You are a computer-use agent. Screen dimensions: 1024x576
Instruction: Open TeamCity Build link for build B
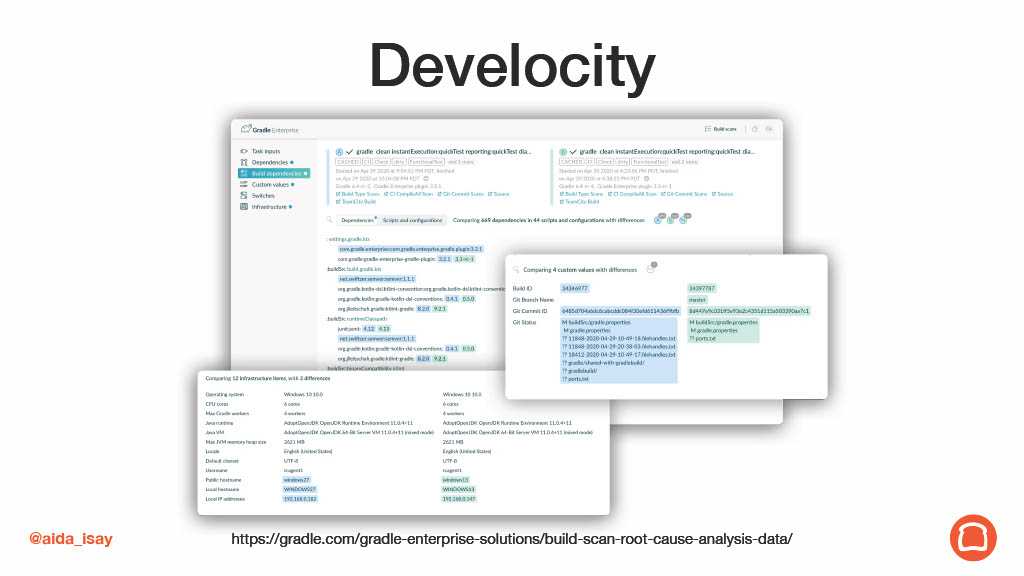(x=579, y=202)
